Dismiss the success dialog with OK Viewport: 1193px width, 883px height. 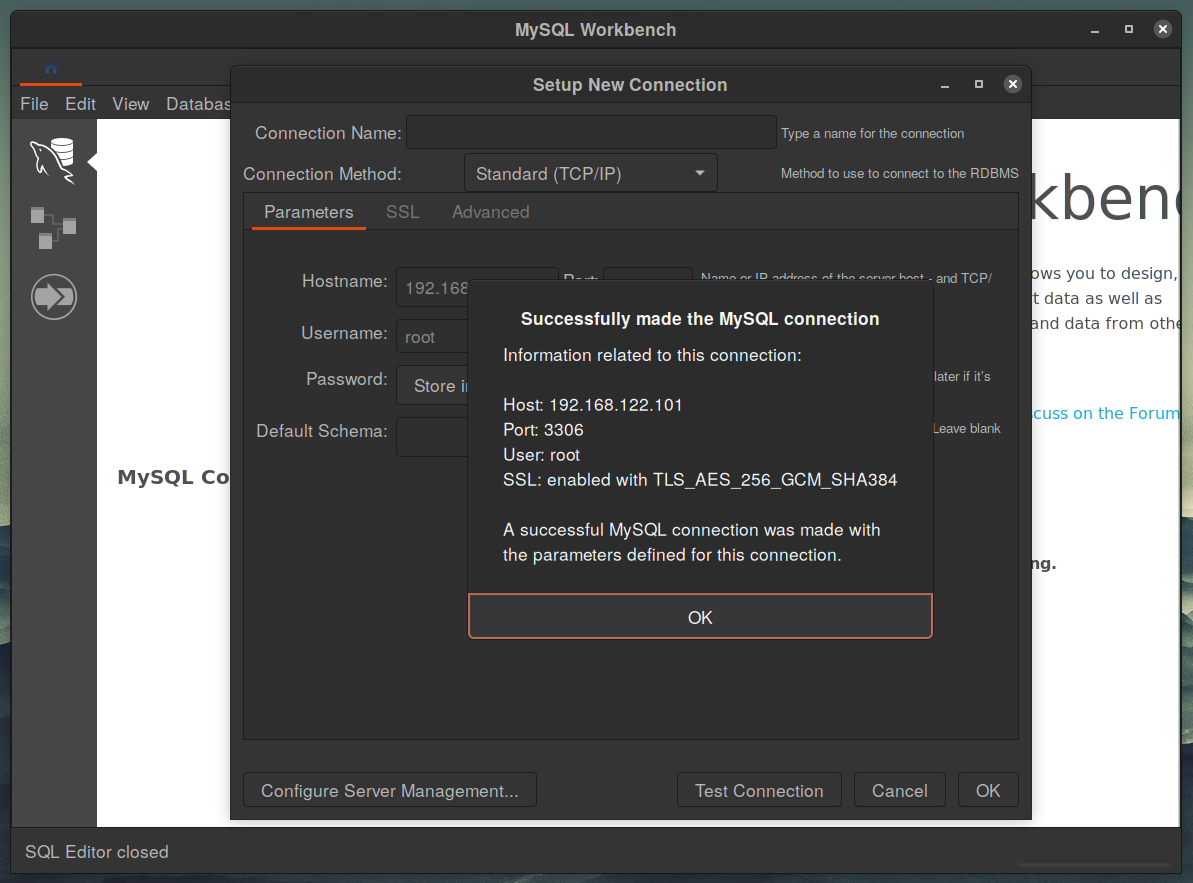click(x=699, y=616)
